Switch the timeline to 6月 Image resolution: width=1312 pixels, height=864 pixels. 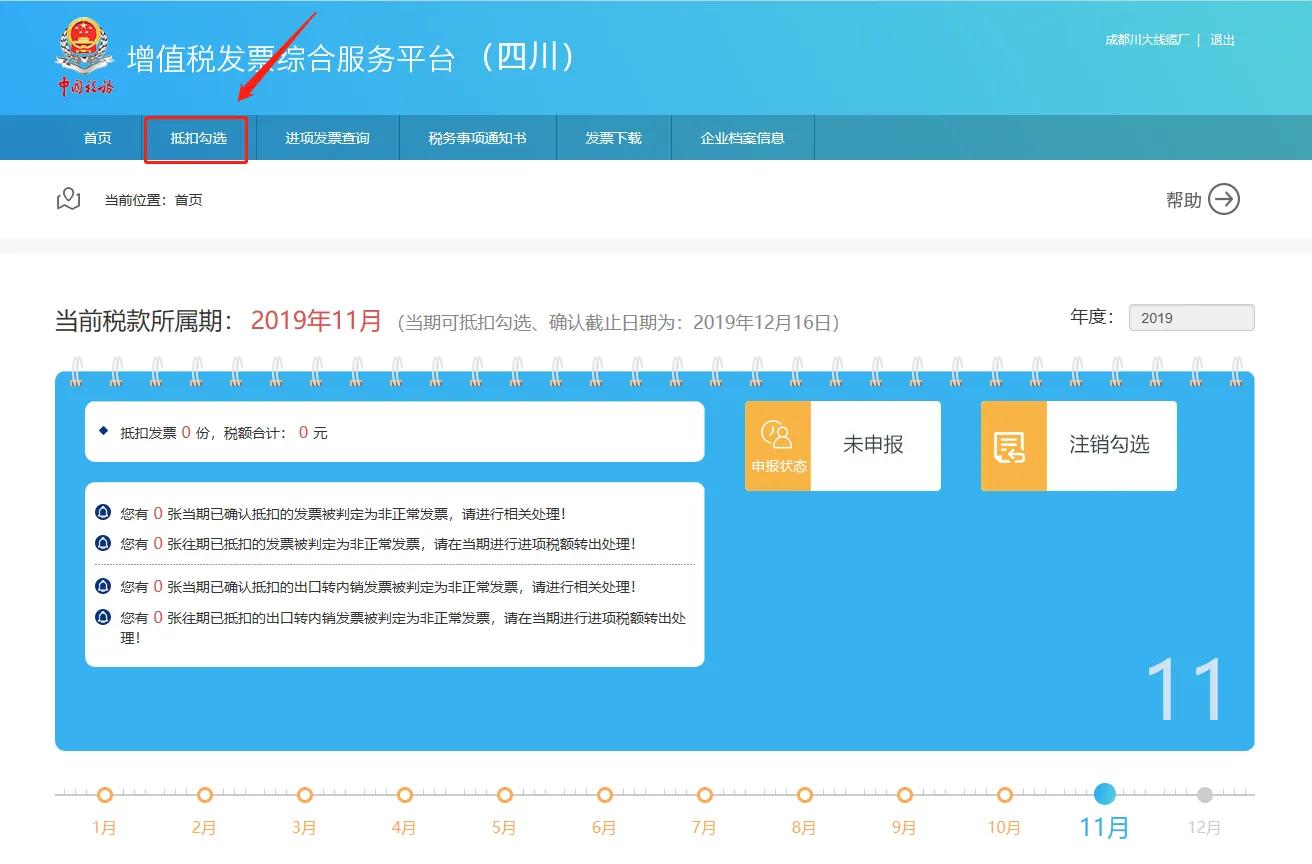coord(604,795)
